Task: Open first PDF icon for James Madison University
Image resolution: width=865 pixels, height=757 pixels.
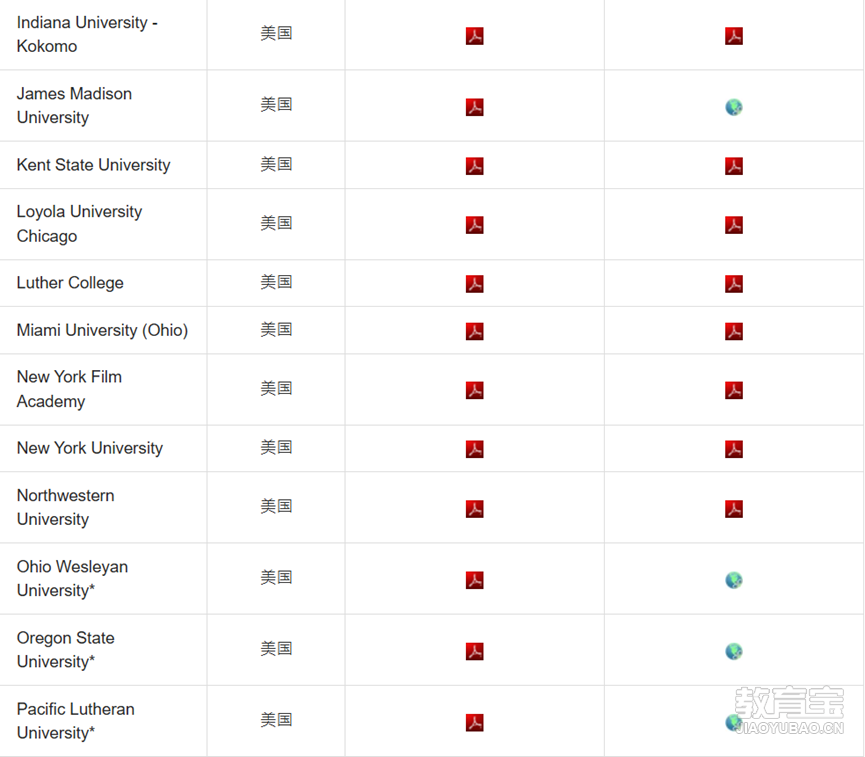Action: pyautogui.click(x=475, y=107)
